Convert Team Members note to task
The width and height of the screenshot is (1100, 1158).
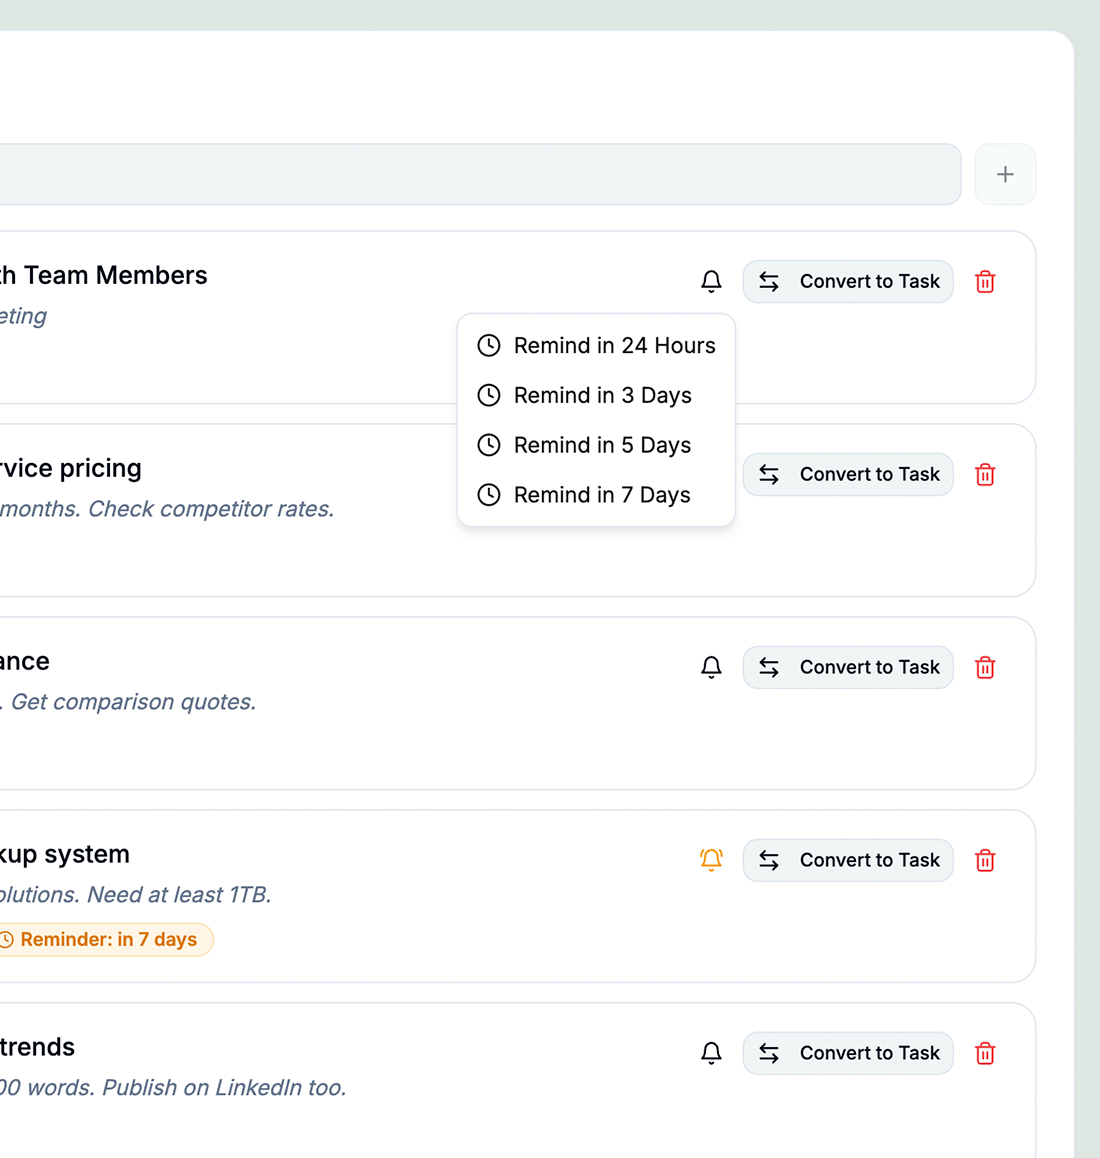(848, 281)
